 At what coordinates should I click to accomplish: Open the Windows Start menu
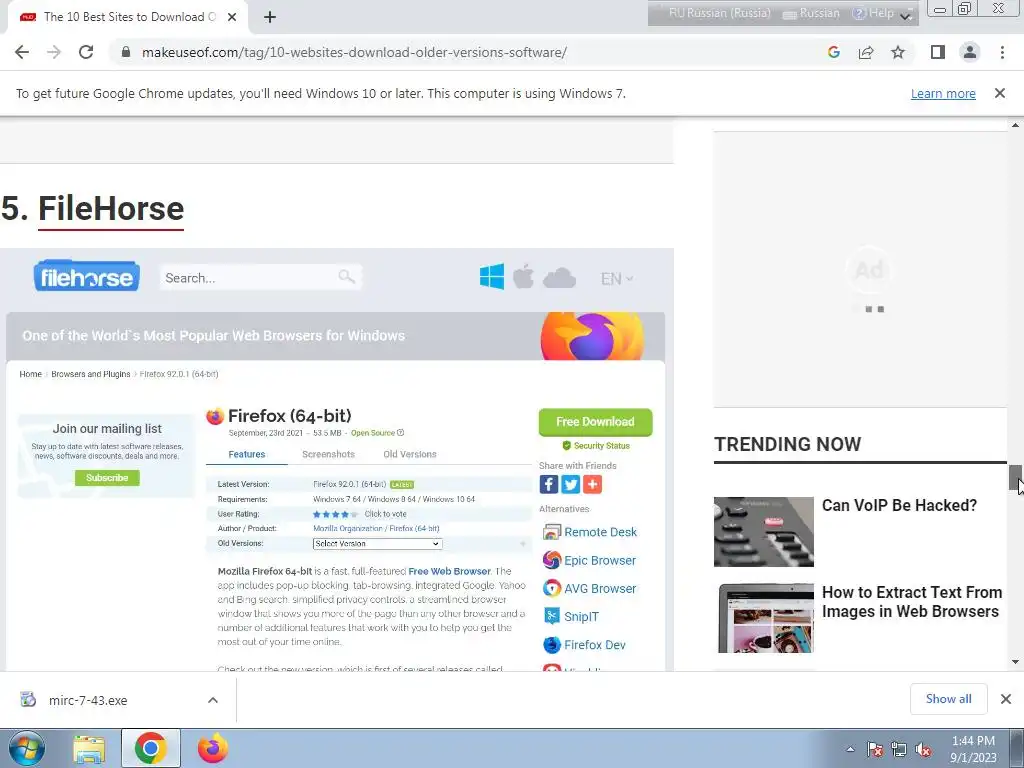[x=27, y=749]
